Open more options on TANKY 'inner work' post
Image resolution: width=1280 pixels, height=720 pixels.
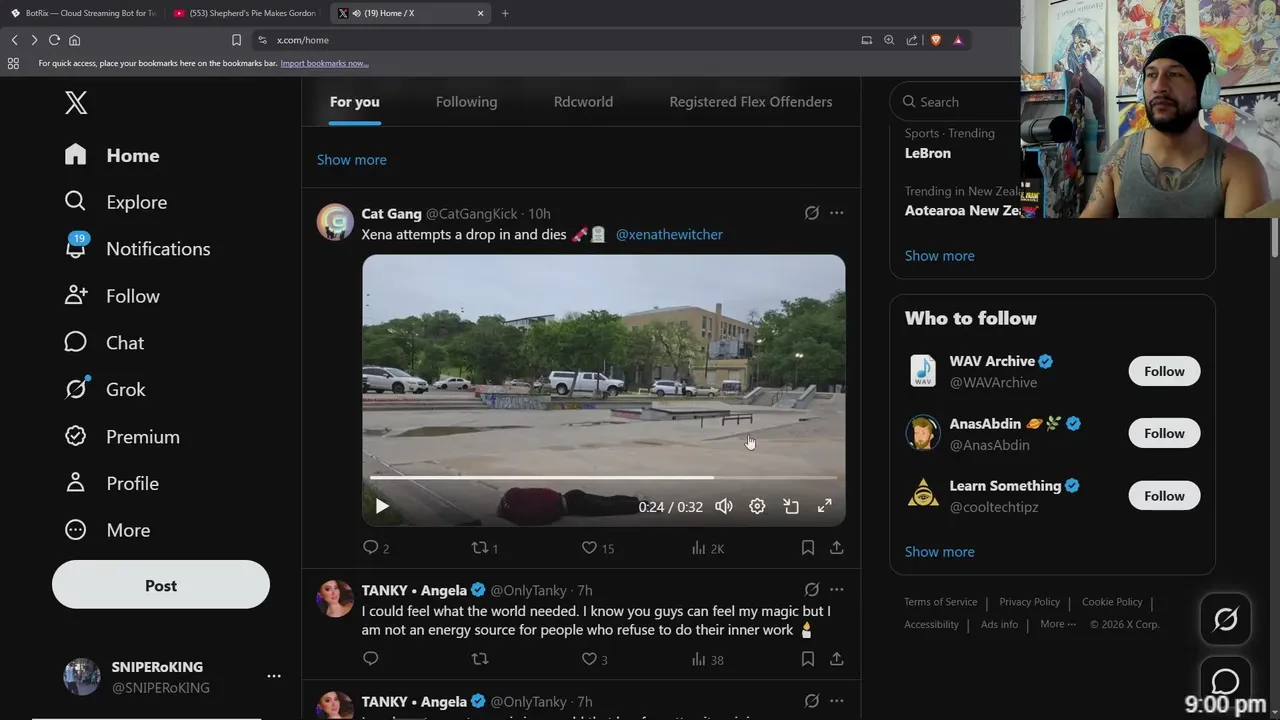click(837, 590)
